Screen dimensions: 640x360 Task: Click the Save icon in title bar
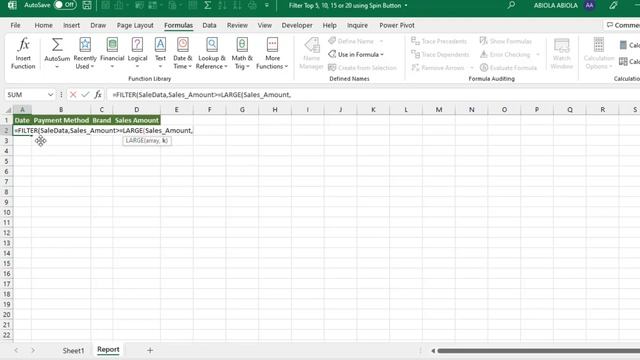pyautogui.click(x=87, y=5)
